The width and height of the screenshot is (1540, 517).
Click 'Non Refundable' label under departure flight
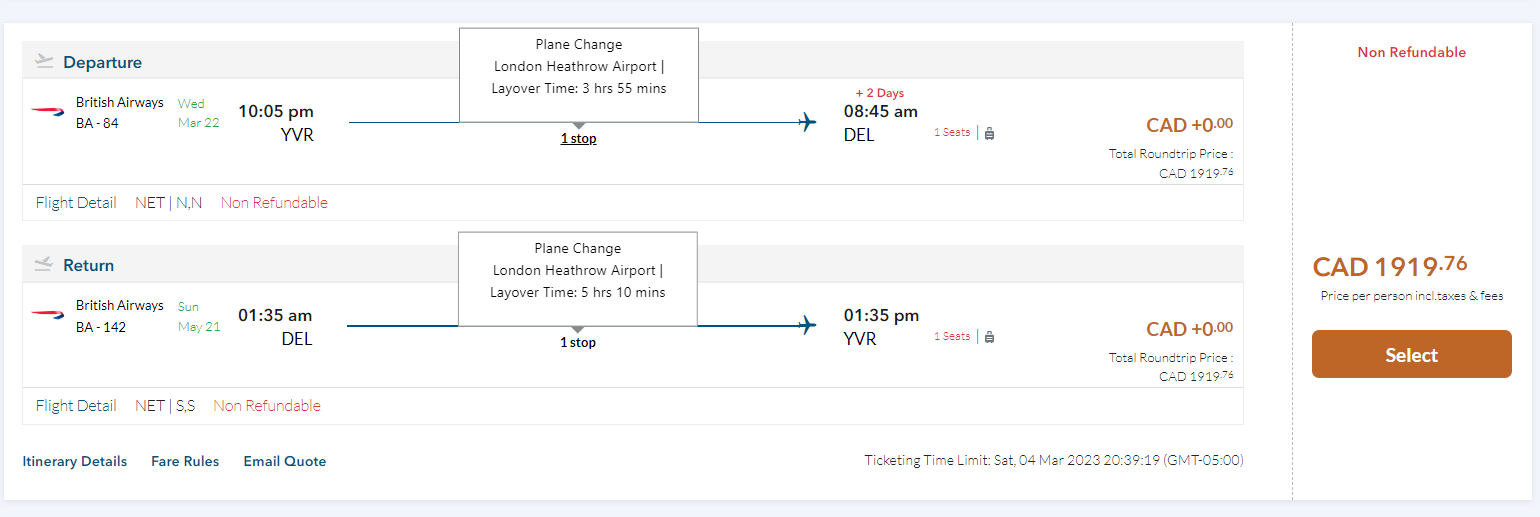(274, 203)
